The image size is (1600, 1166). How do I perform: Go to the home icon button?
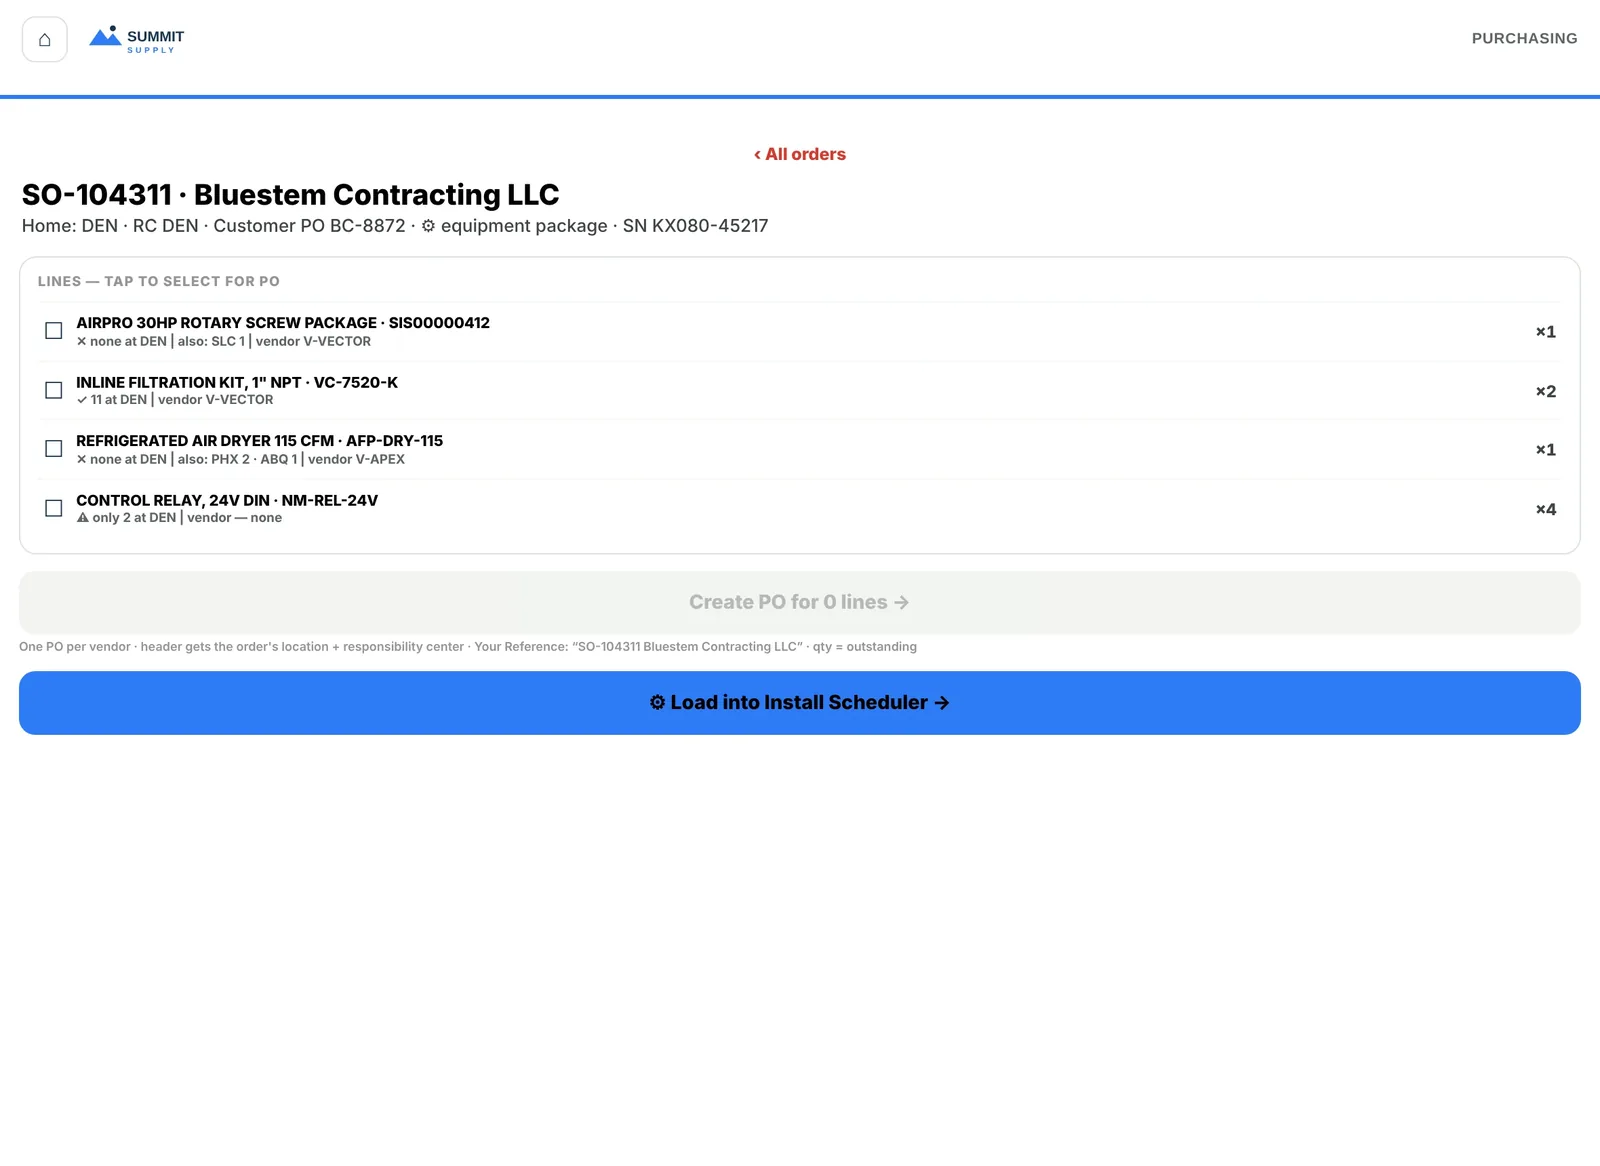pos(45,40)
